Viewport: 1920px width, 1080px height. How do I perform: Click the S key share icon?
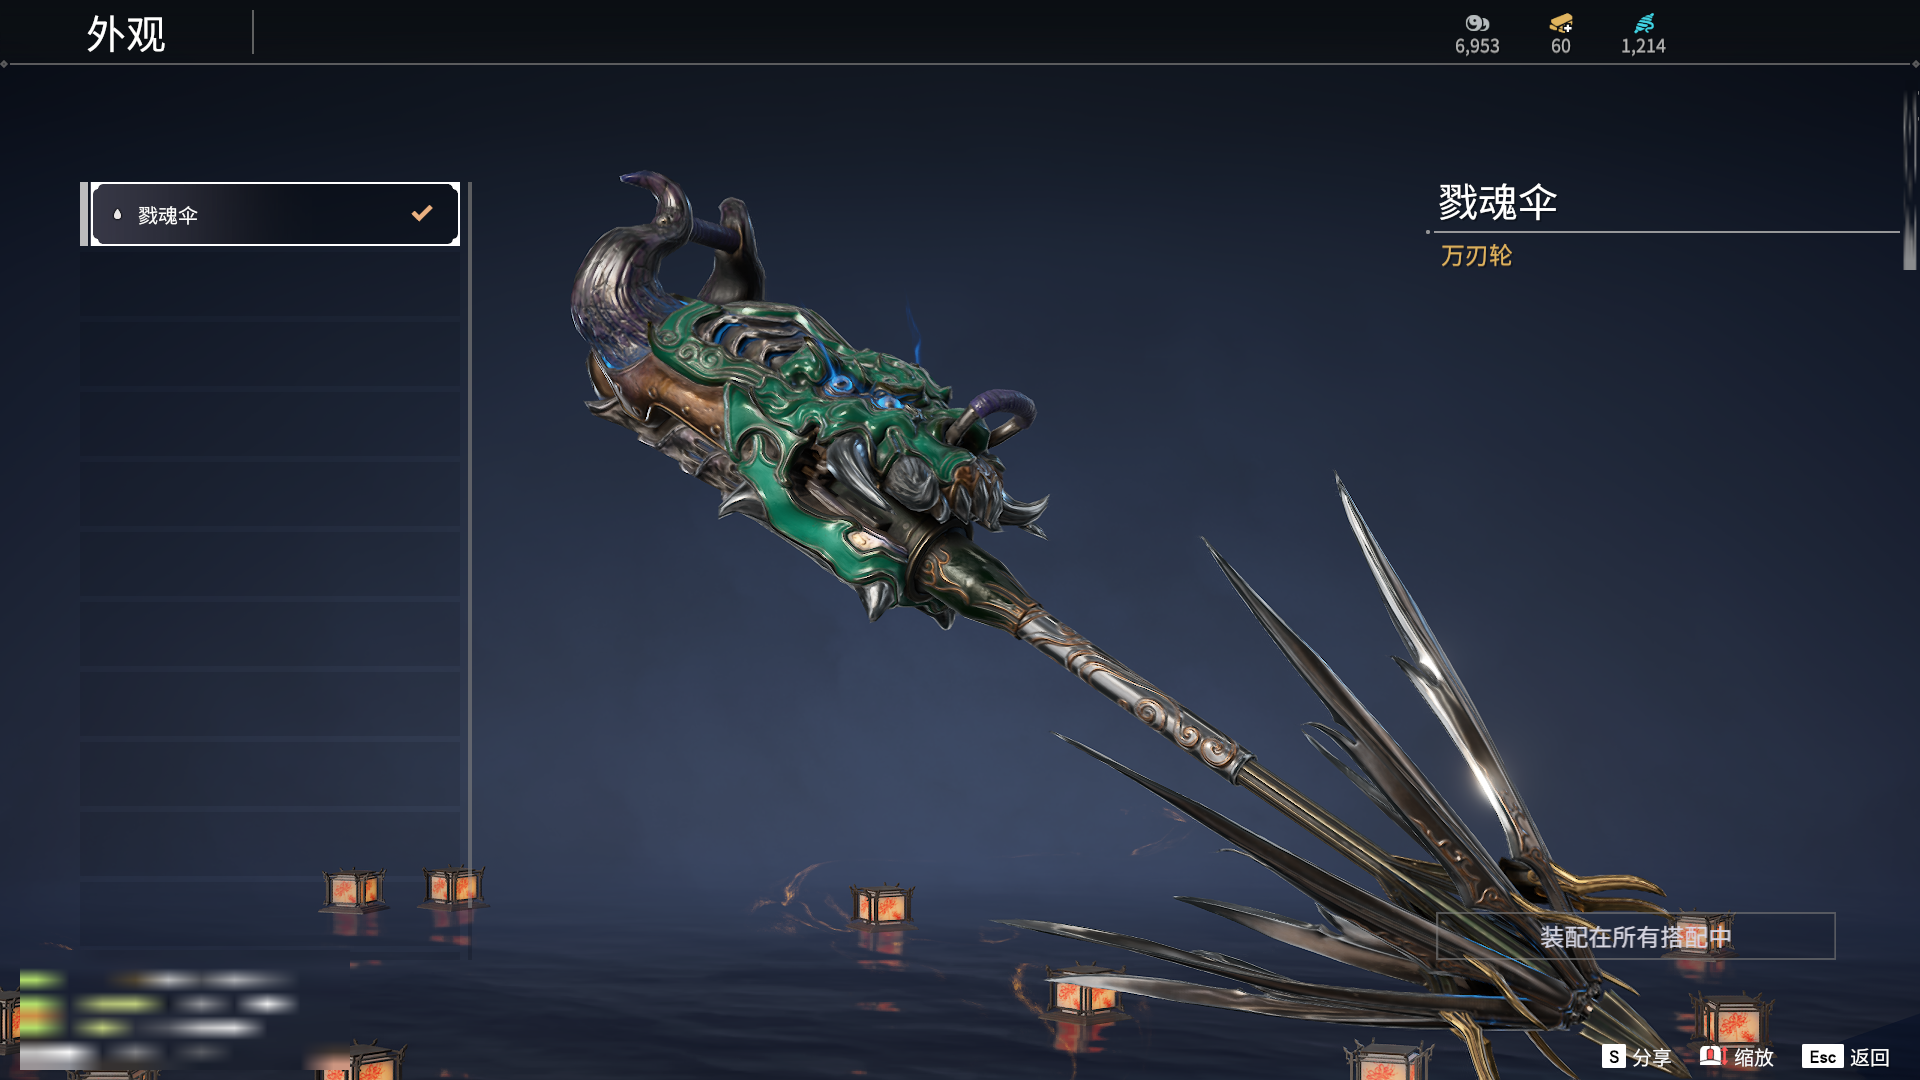pyautogui.click(x=1613, y=1056)
